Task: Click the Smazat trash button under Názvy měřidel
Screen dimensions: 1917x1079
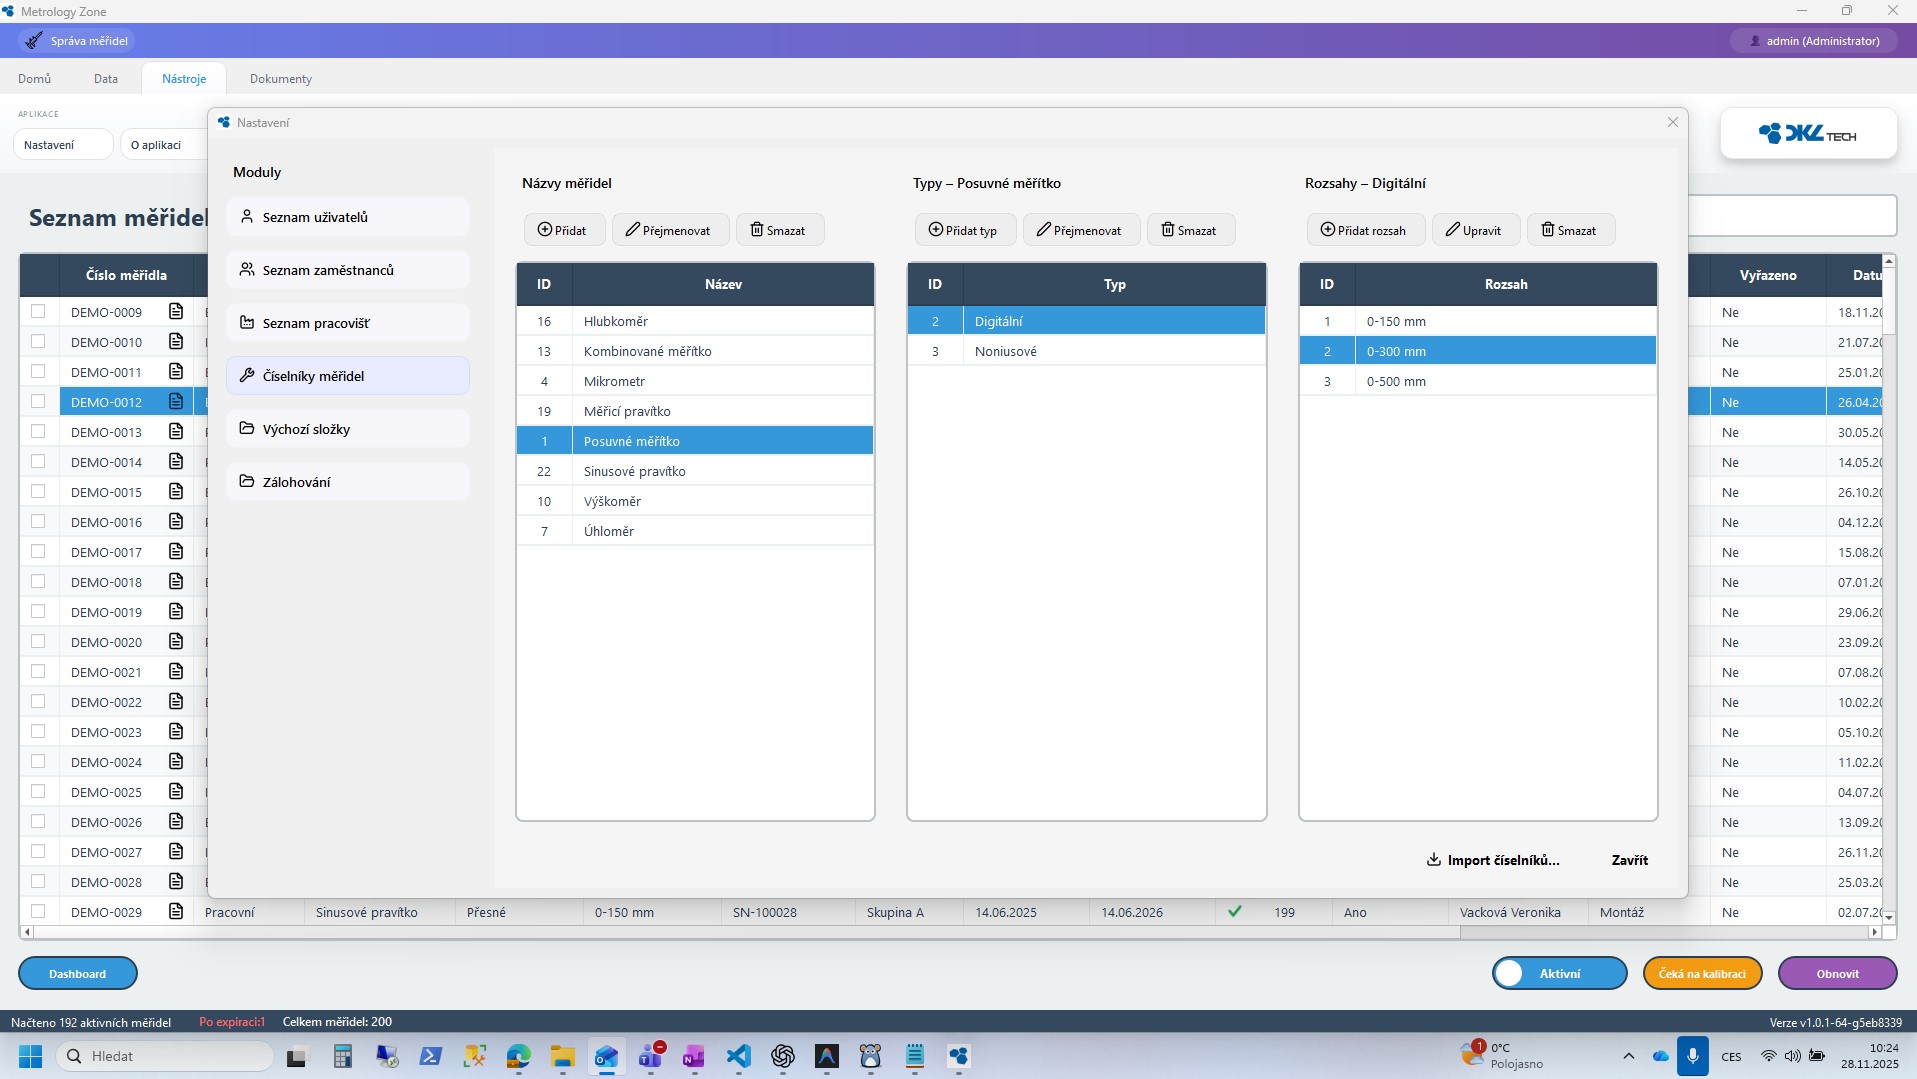Action: coord(779,230)
